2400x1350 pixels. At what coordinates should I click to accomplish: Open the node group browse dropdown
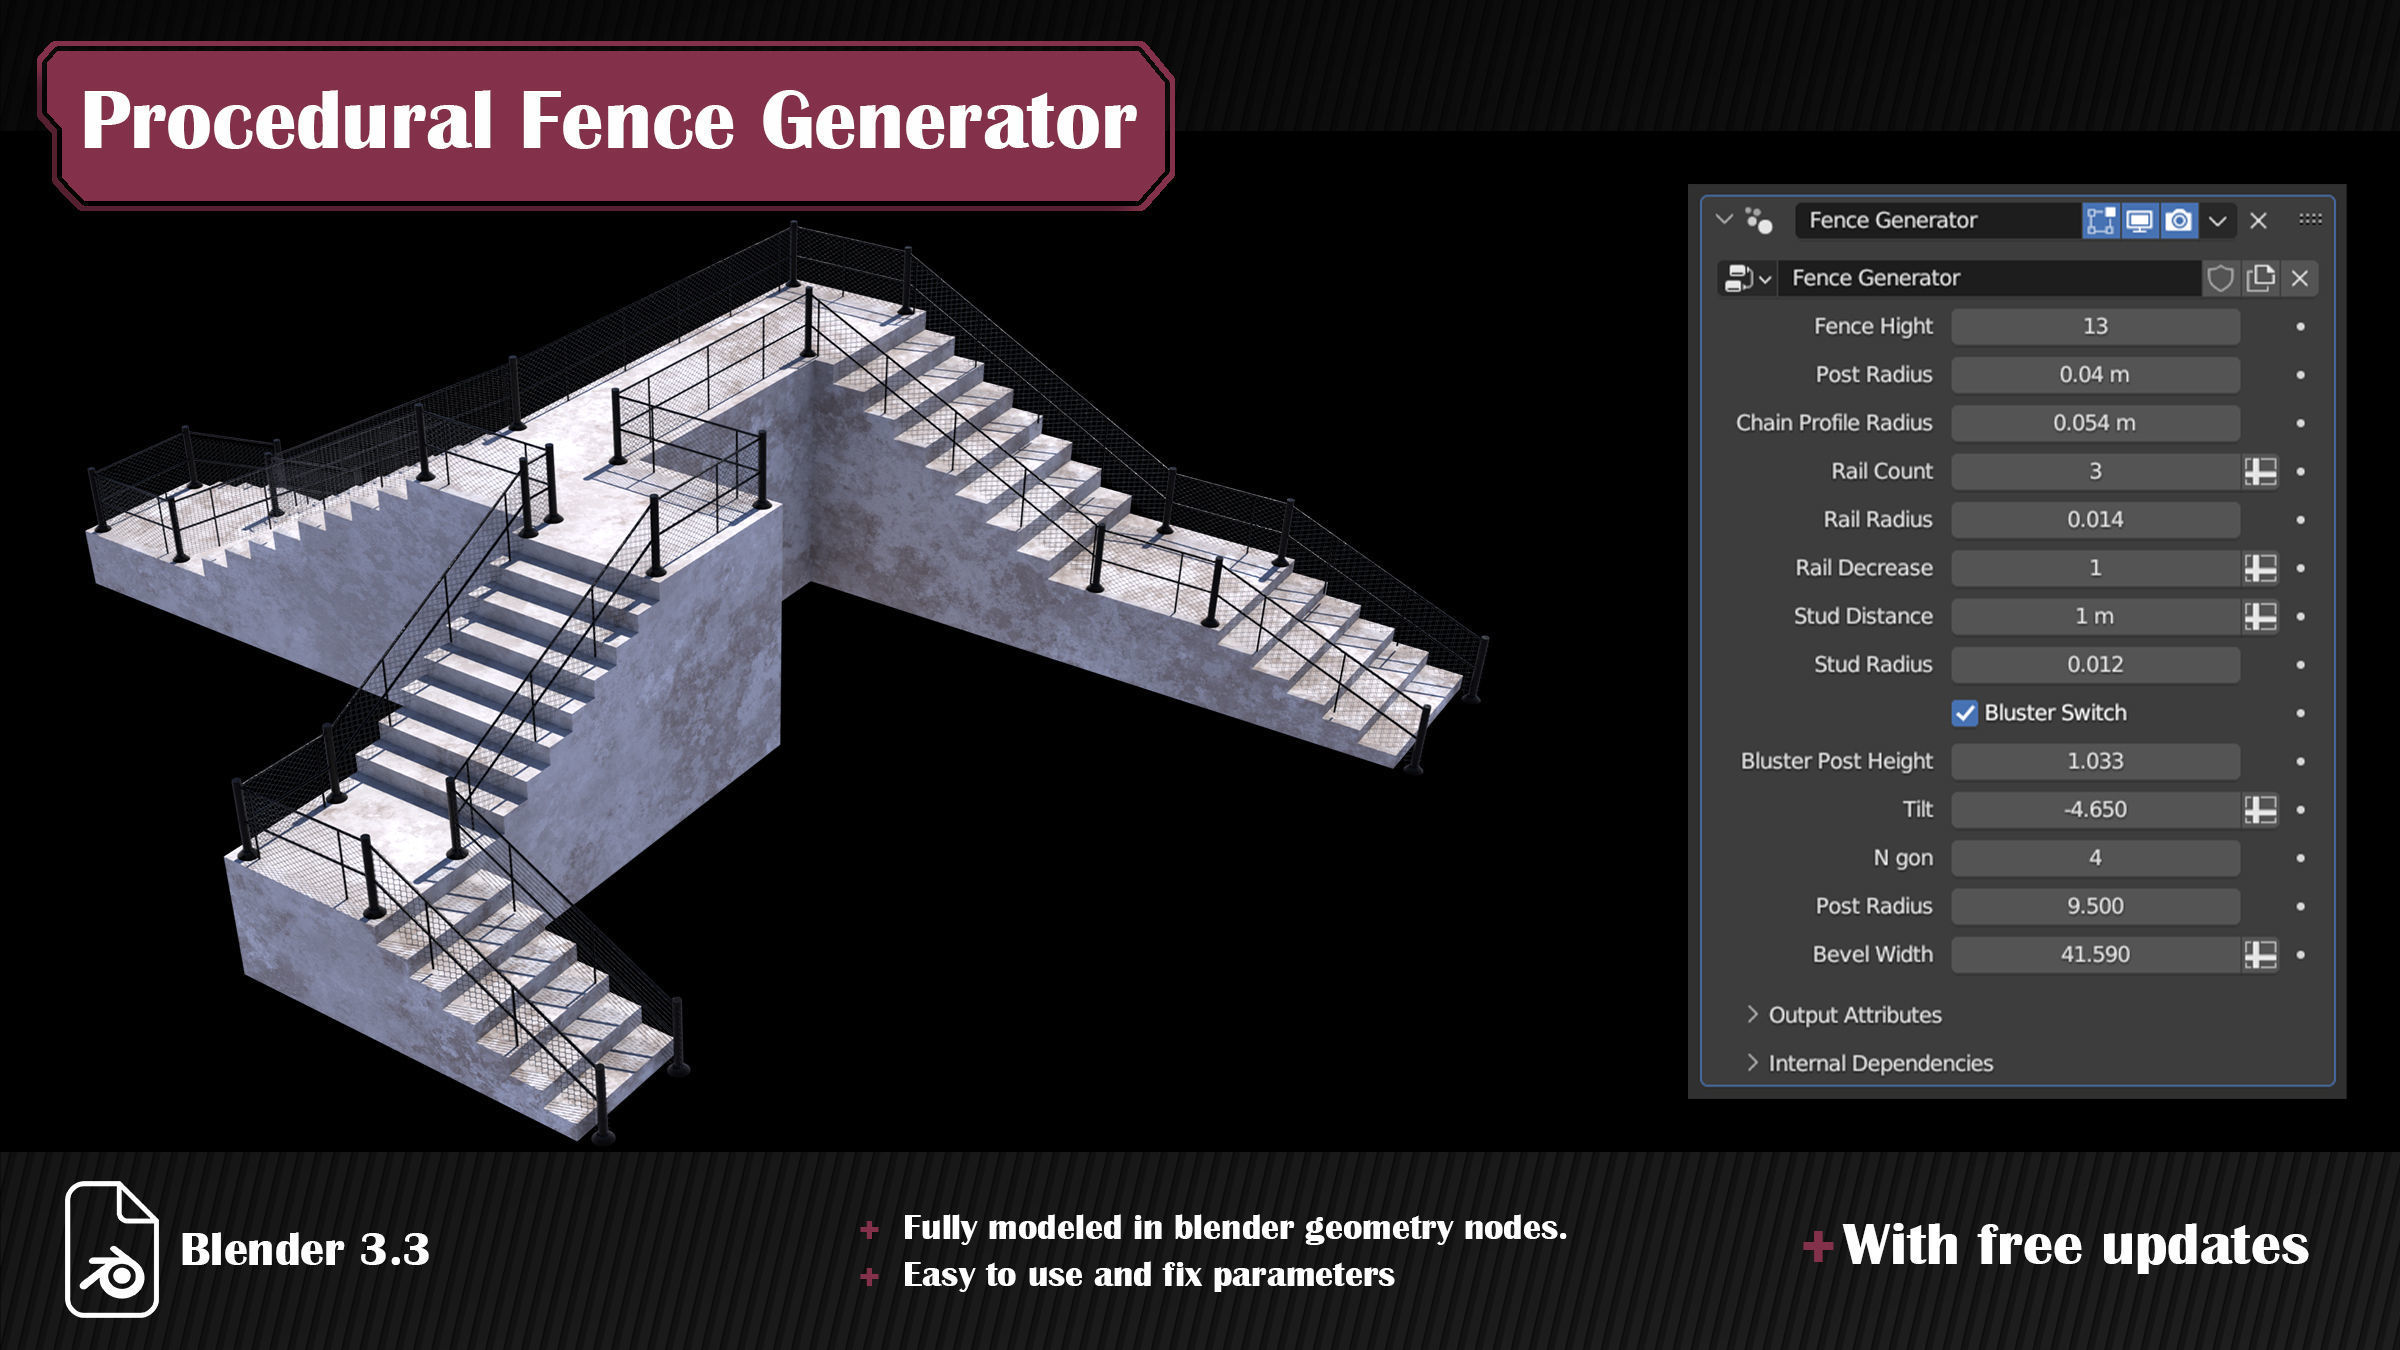click(x=1747, y=278)
